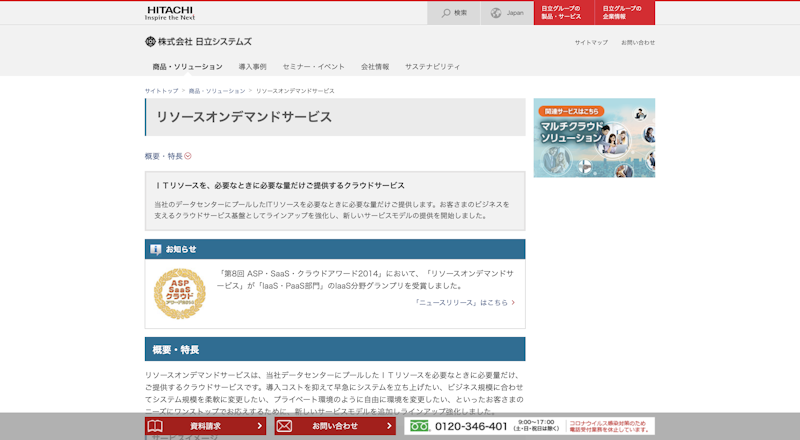Click the download icon beside お知らせ

coord(156,249)
